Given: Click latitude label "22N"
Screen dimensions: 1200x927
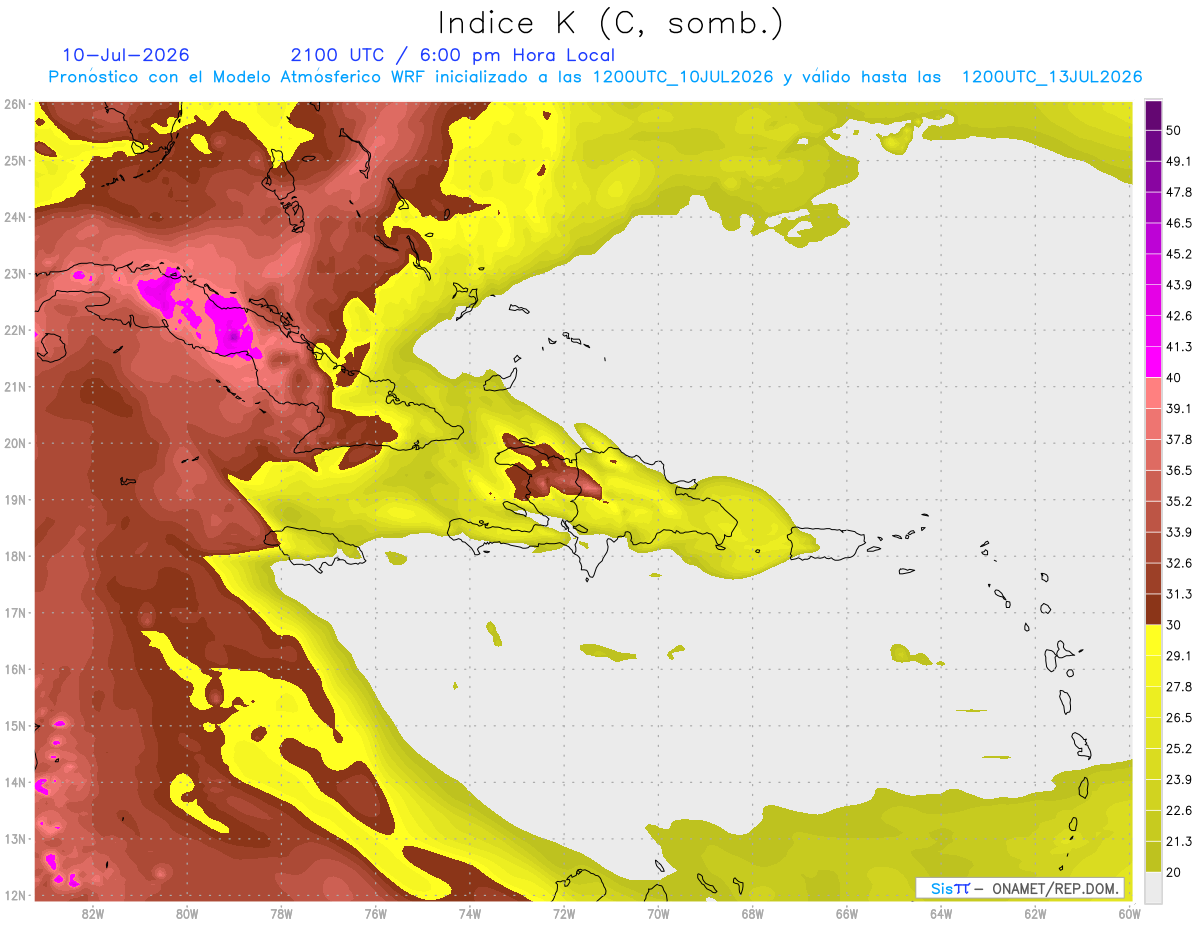Looking at the screenshot, I should pyautogui.click(x=15, y=330).
